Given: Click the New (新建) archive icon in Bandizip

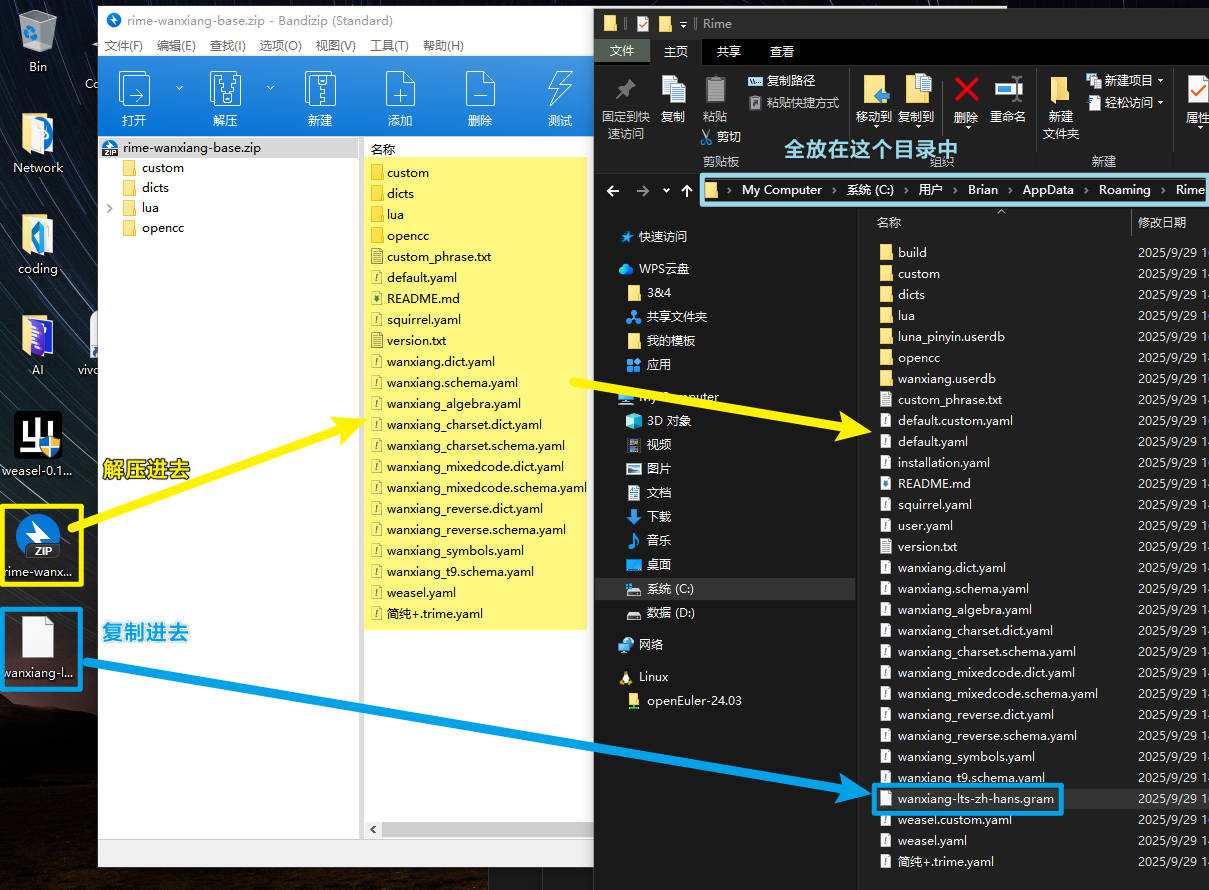Looking at the screenshot, I should (320, 91).
